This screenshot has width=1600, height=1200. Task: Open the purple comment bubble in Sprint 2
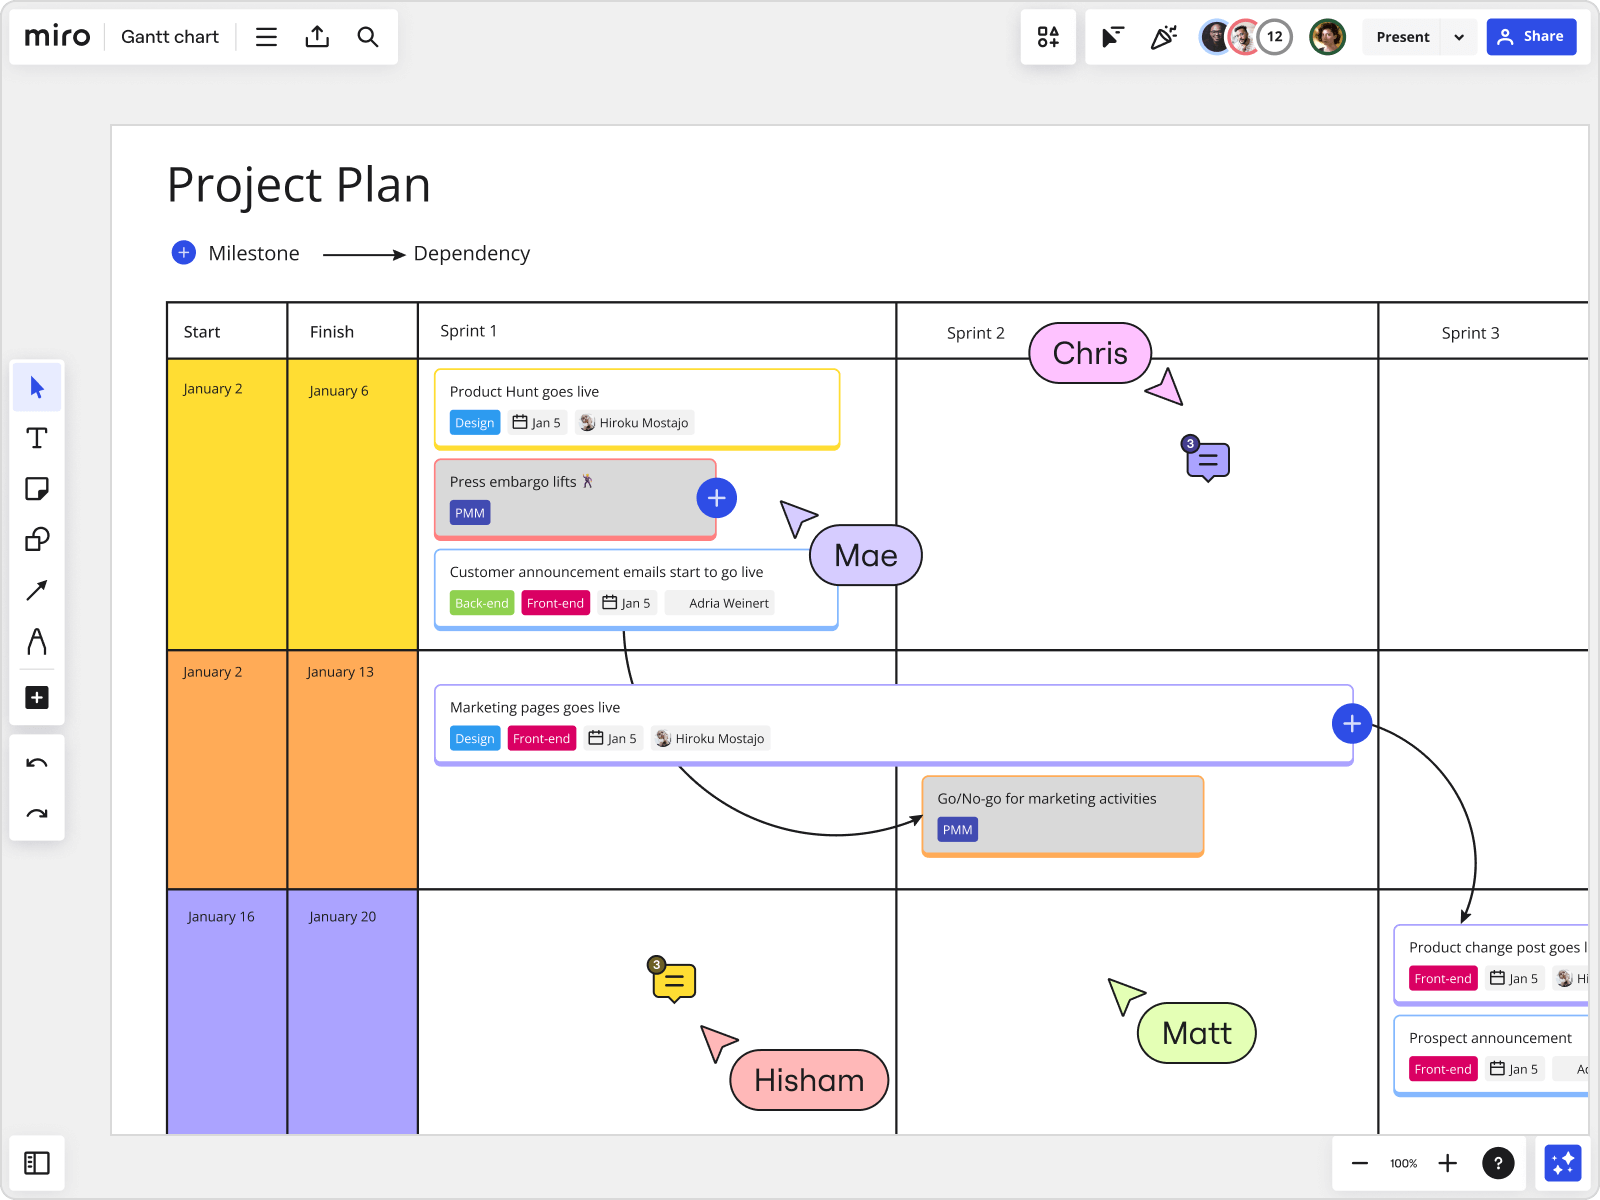pos(1208,461)
